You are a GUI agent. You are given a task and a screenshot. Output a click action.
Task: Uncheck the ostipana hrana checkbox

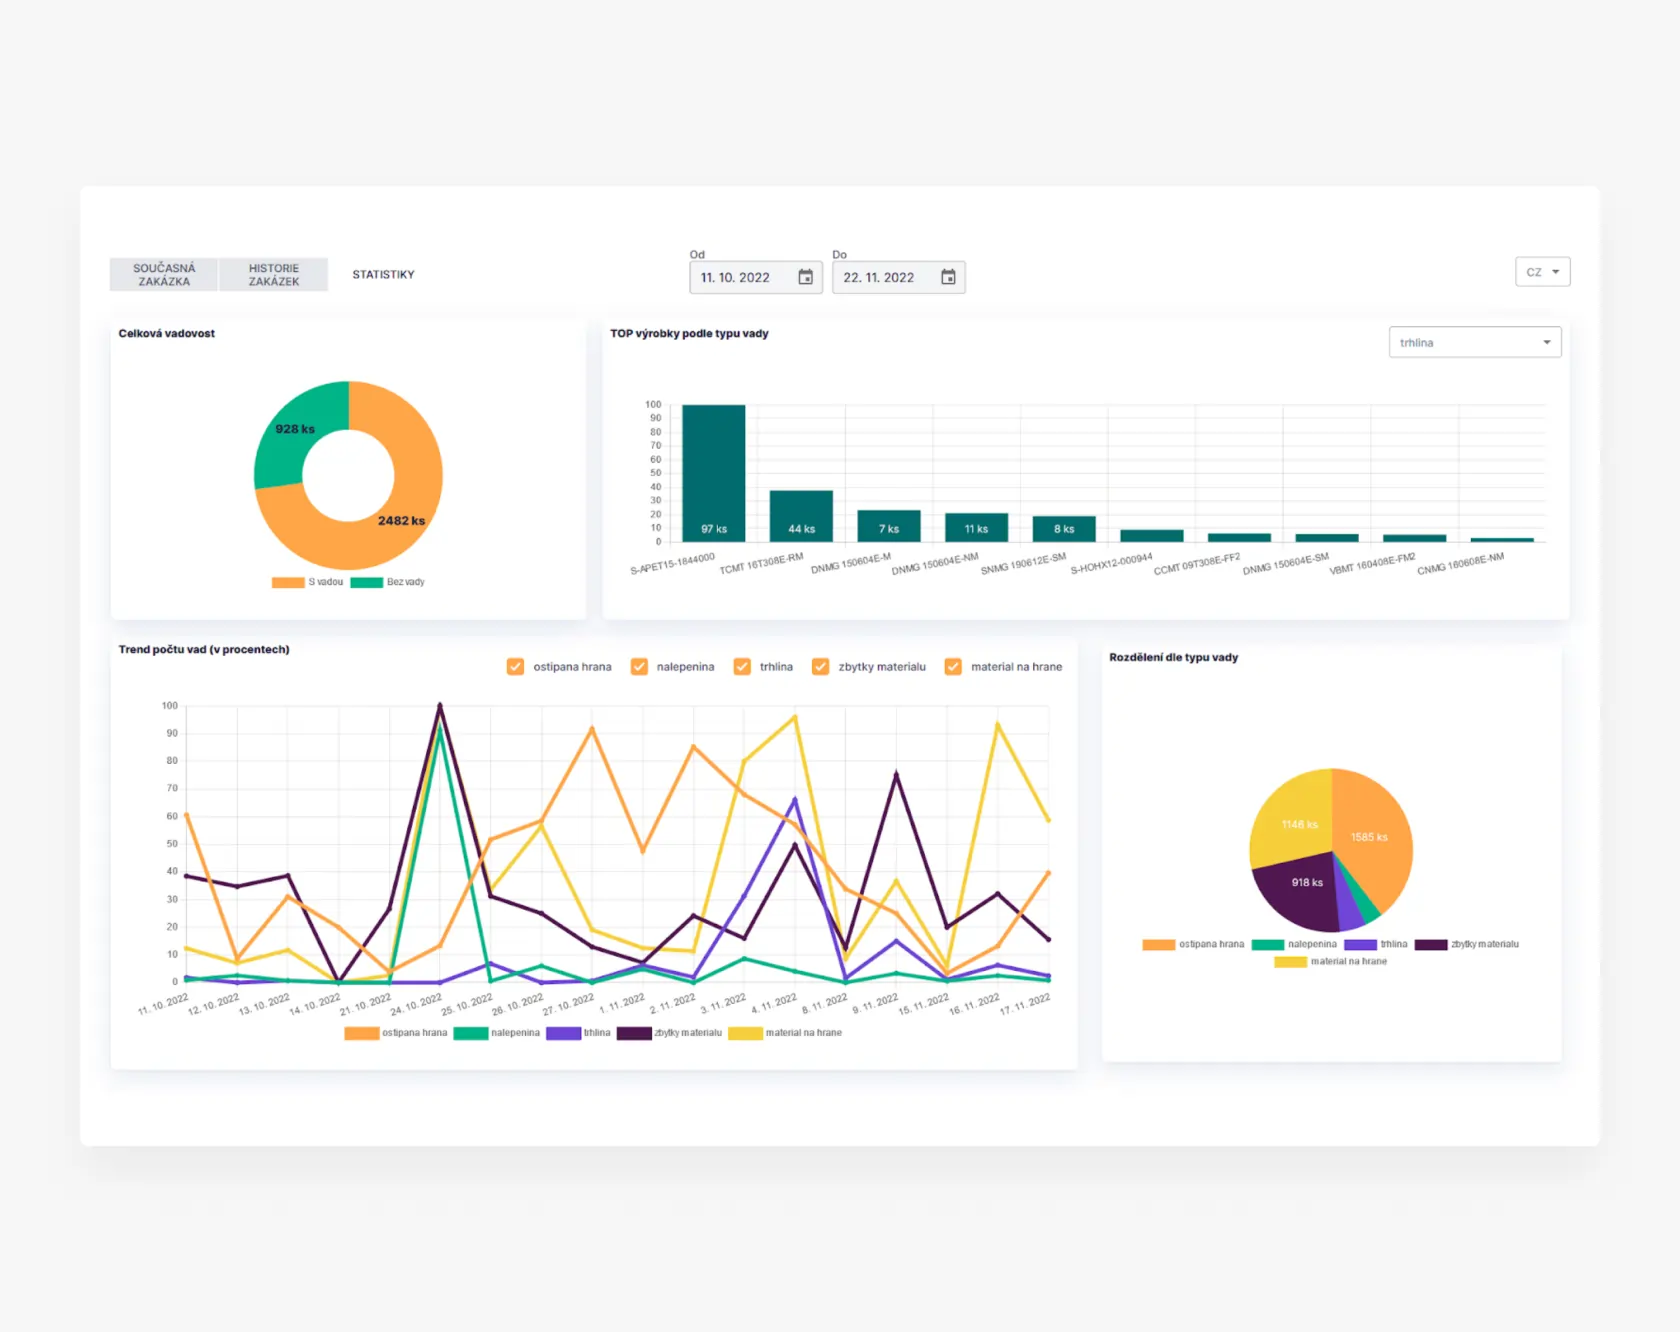point(516,667)
